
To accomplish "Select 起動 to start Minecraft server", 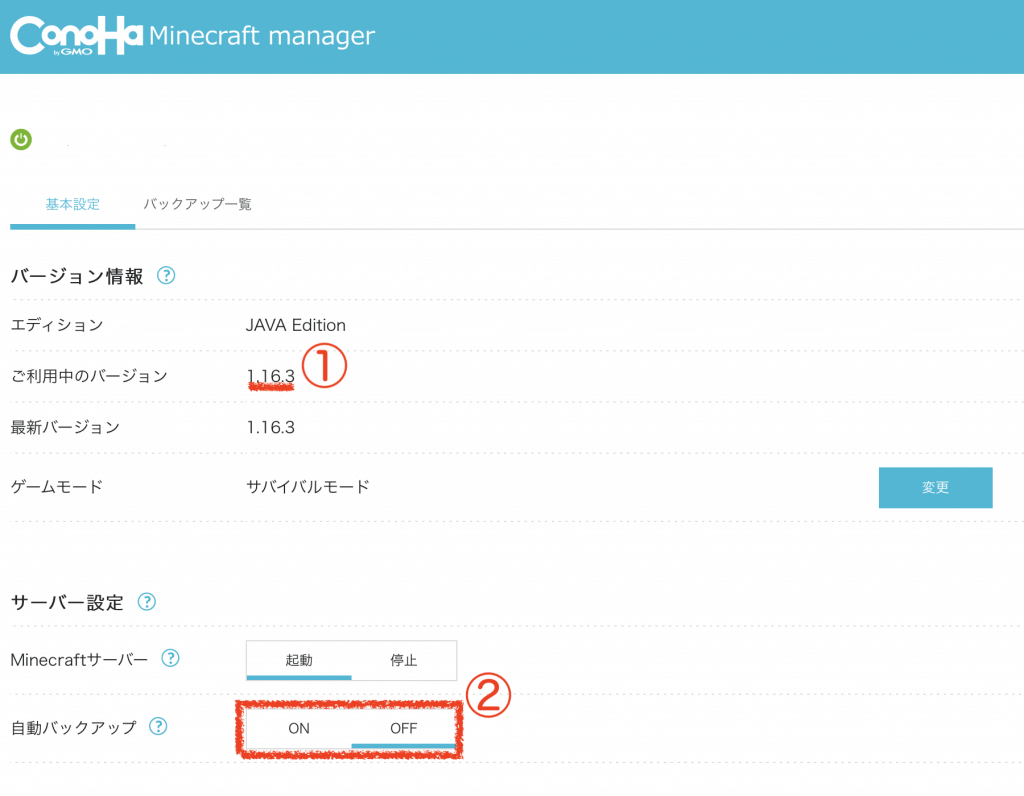I will coord(299,660).
